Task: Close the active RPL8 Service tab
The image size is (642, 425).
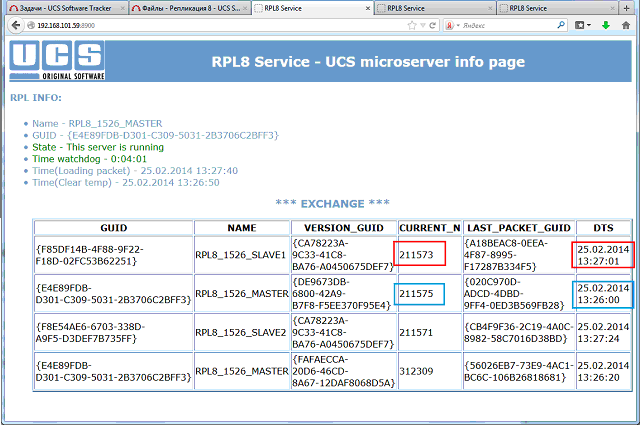Action: 368,8
